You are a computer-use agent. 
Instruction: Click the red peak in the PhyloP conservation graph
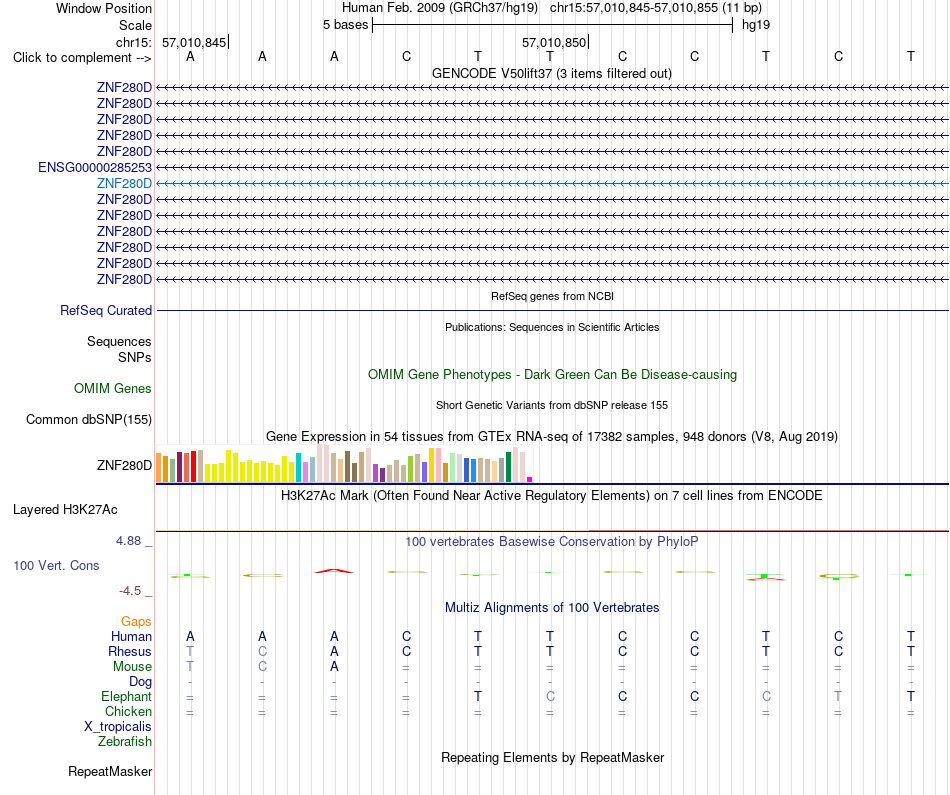pos(334,571)
